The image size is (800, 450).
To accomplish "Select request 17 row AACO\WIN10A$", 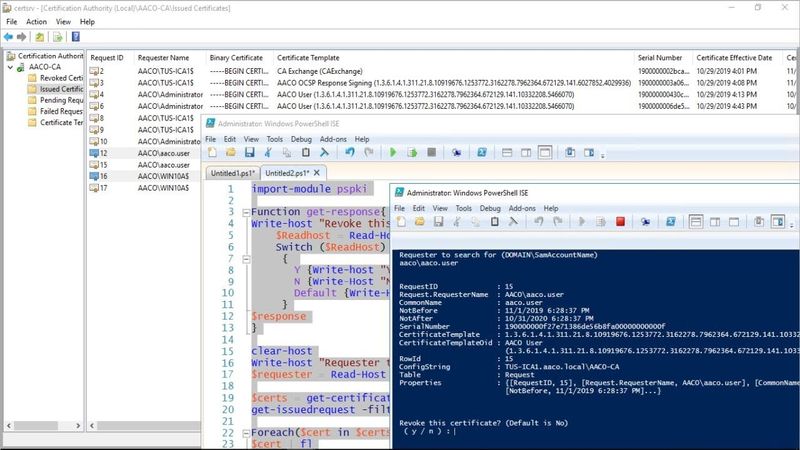I will coord(144,188).
